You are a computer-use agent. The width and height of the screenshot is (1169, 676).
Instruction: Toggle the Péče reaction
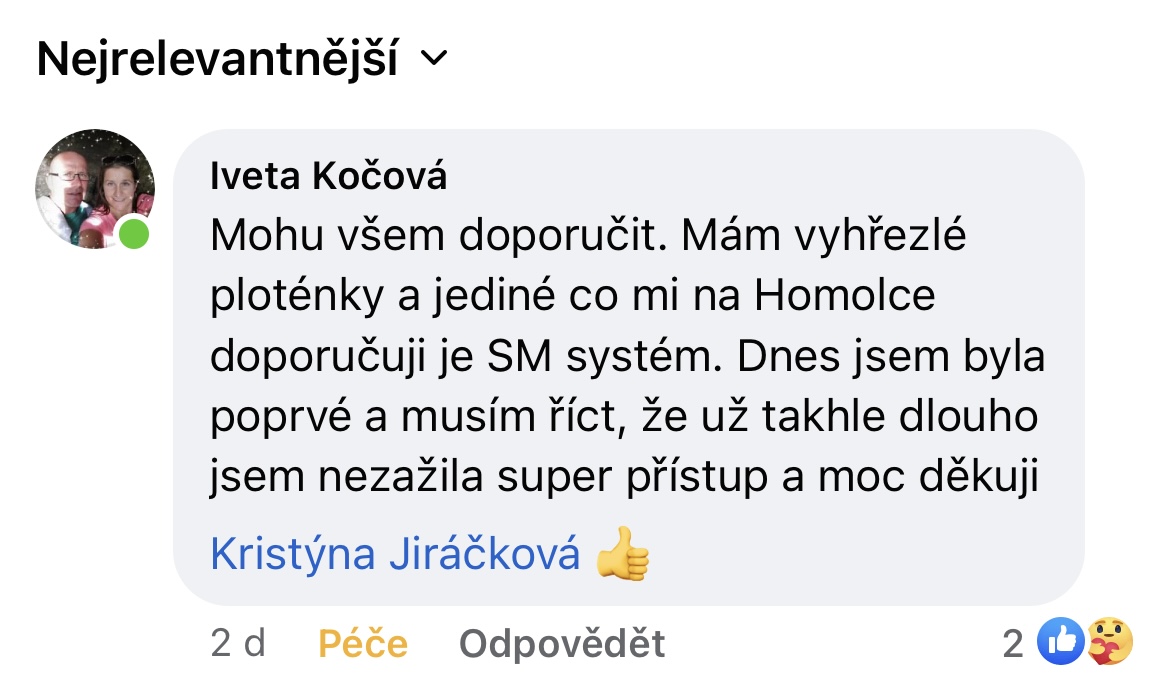363,643
